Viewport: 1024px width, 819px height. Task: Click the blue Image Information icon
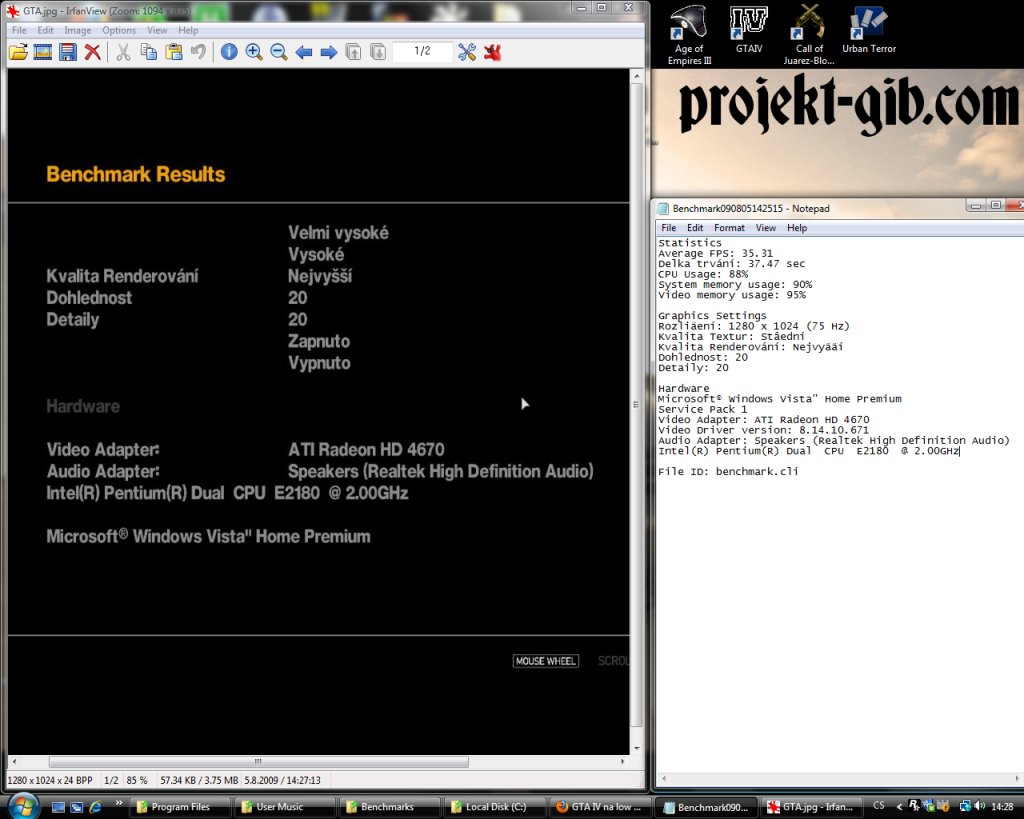click(x=229, y=52)
